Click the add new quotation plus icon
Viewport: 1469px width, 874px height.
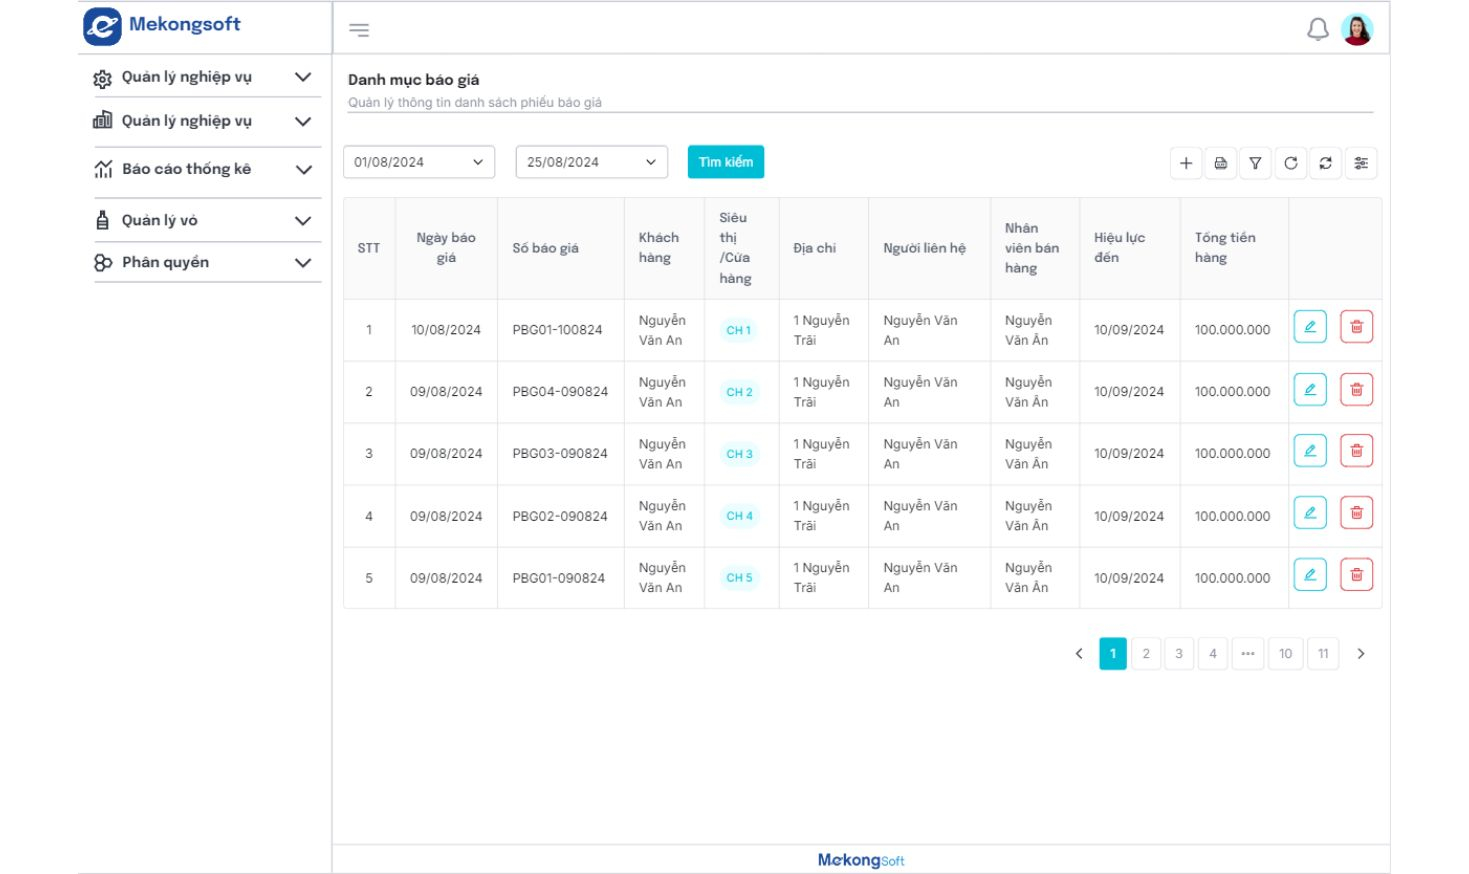tap(1186, 163)
